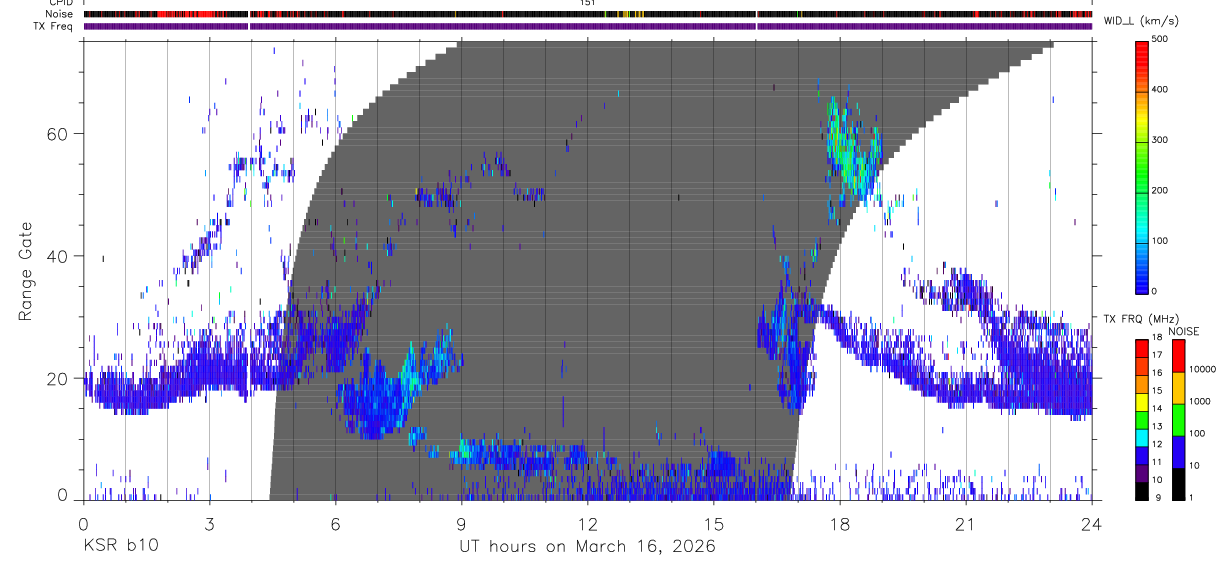
Task: Pick the blue swatch in the NOISE legend
Action: [x=1178, y=451]
